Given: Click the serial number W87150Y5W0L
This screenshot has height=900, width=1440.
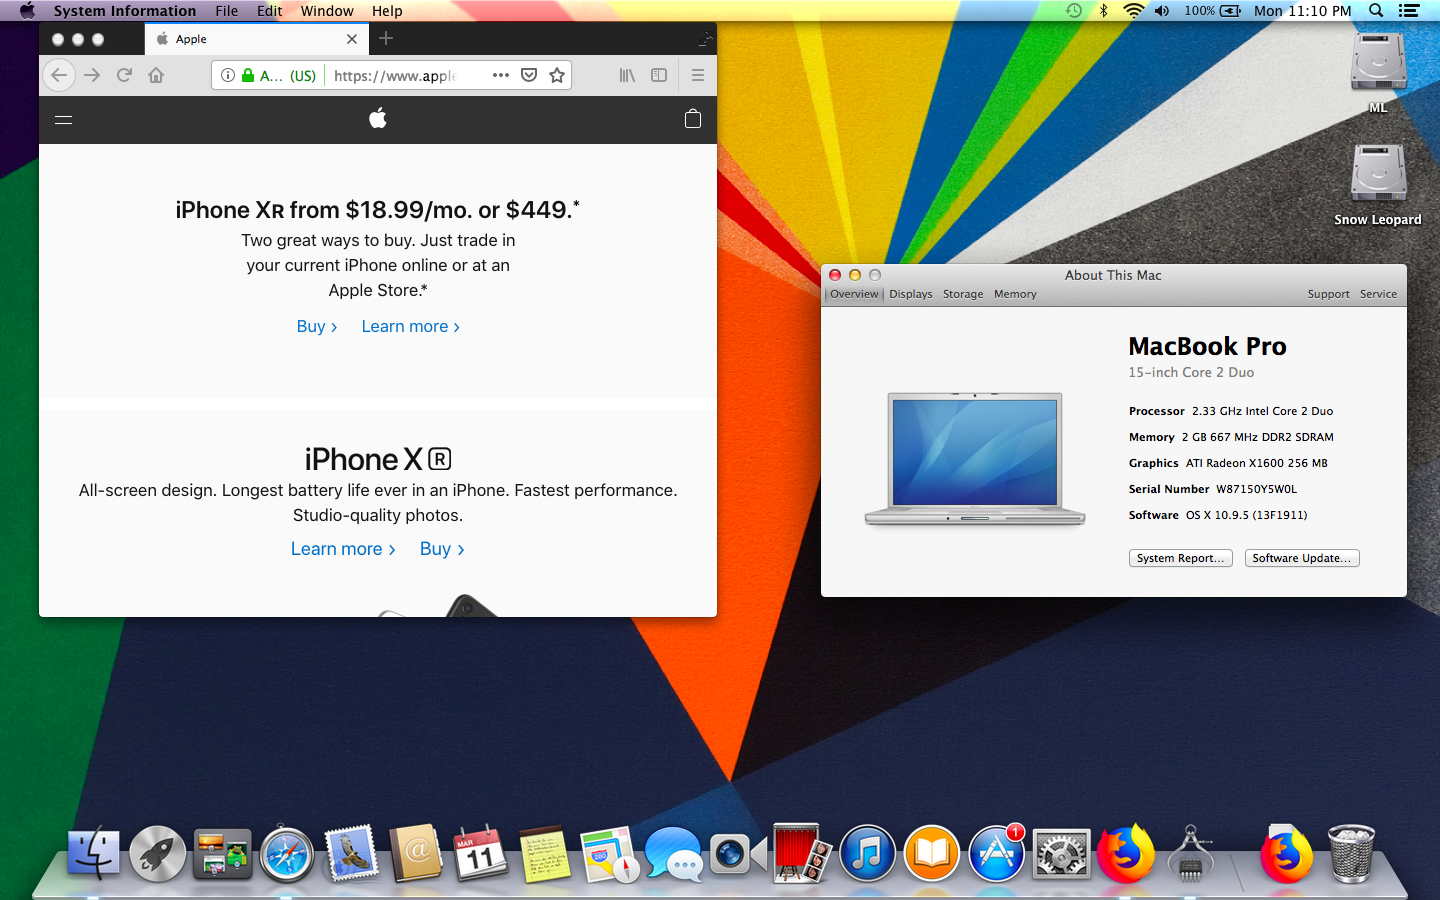Looking at the screenshot, I should pos(1256,489).
